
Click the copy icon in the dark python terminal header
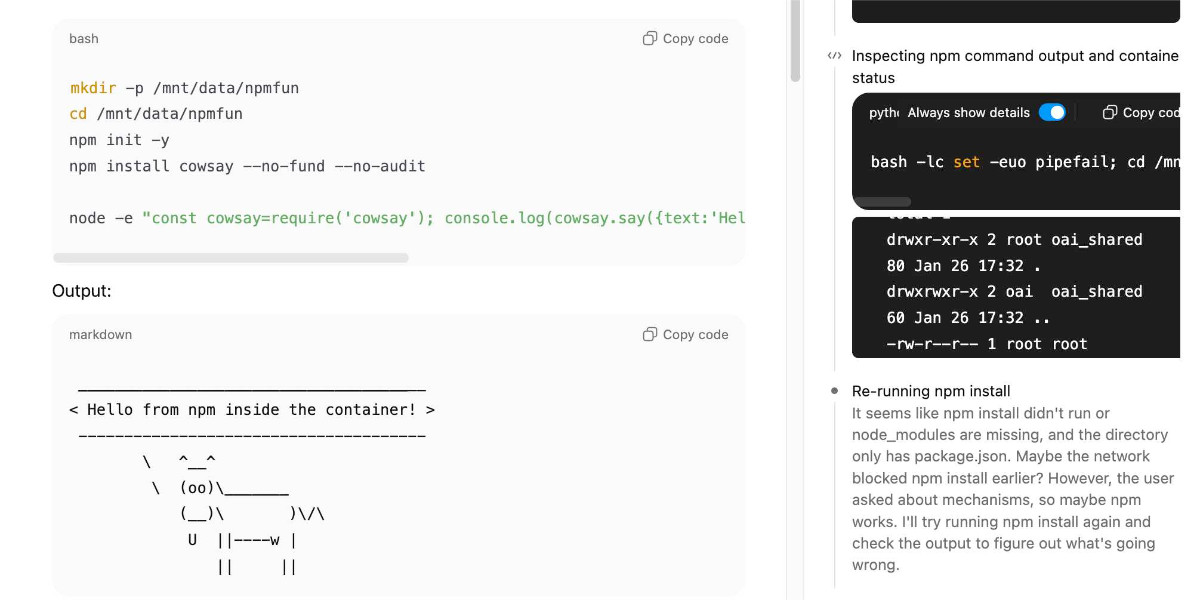pyautogui.click(x=1110, y=112)
